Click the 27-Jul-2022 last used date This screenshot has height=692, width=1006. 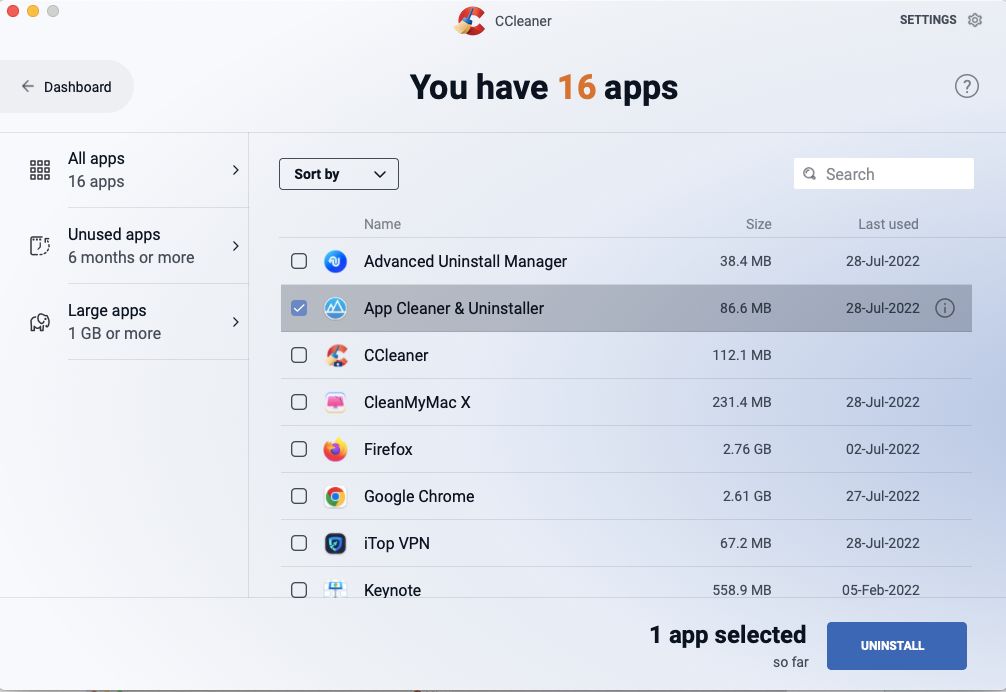[x=883, y=496]
